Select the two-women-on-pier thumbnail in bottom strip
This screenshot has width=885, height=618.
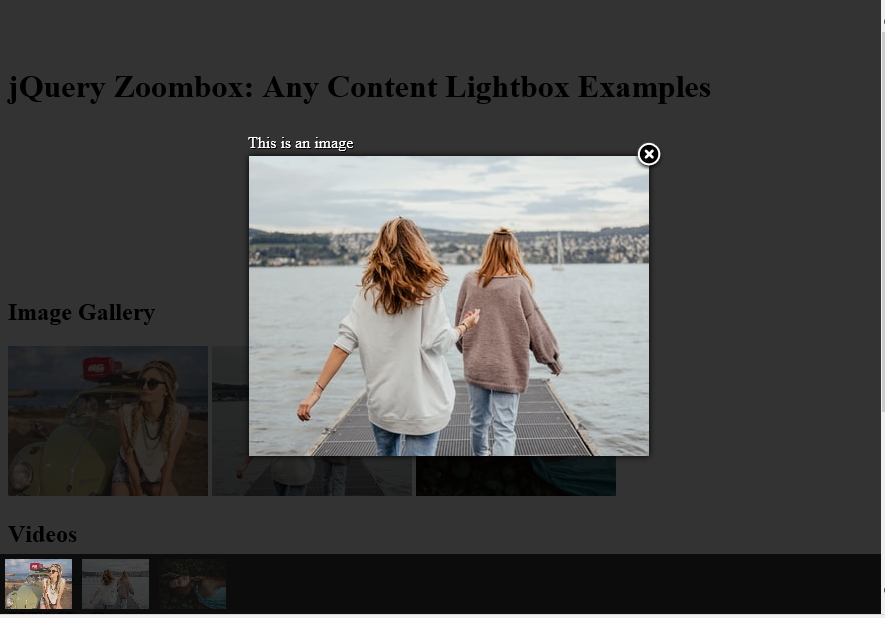click(x=115, y=584)
